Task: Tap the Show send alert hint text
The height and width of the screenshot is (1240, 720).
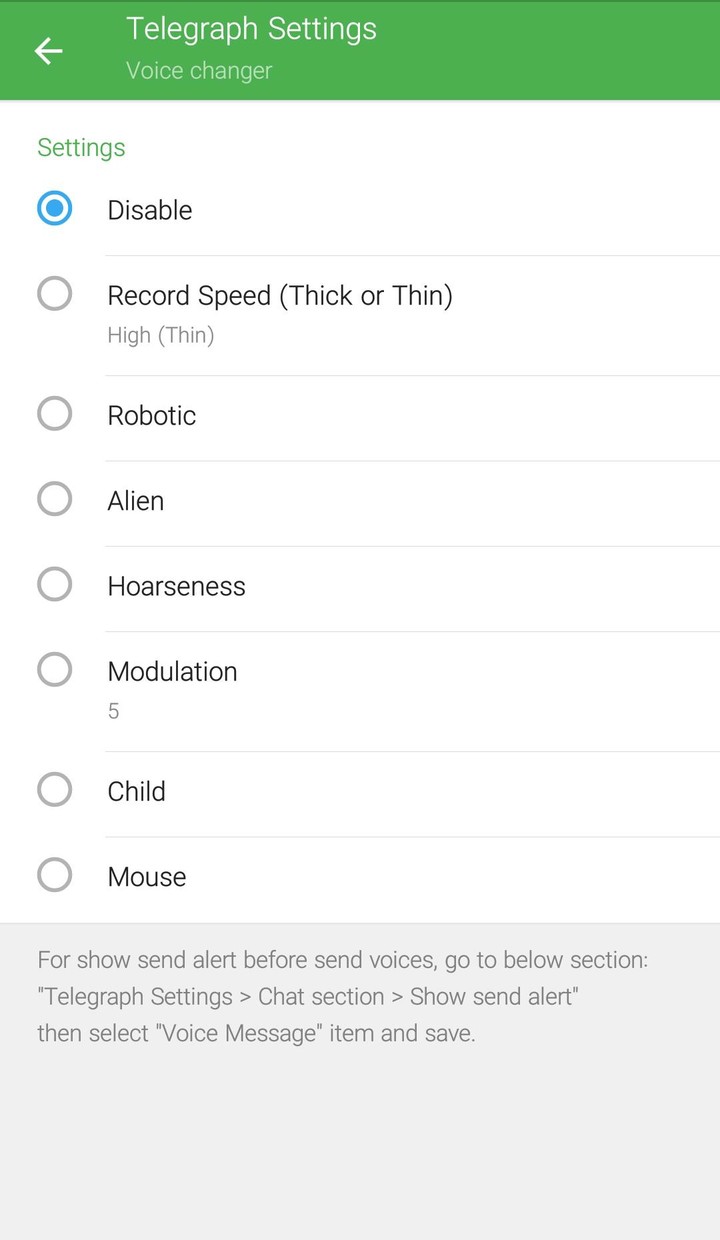Action: click(343, 996)
